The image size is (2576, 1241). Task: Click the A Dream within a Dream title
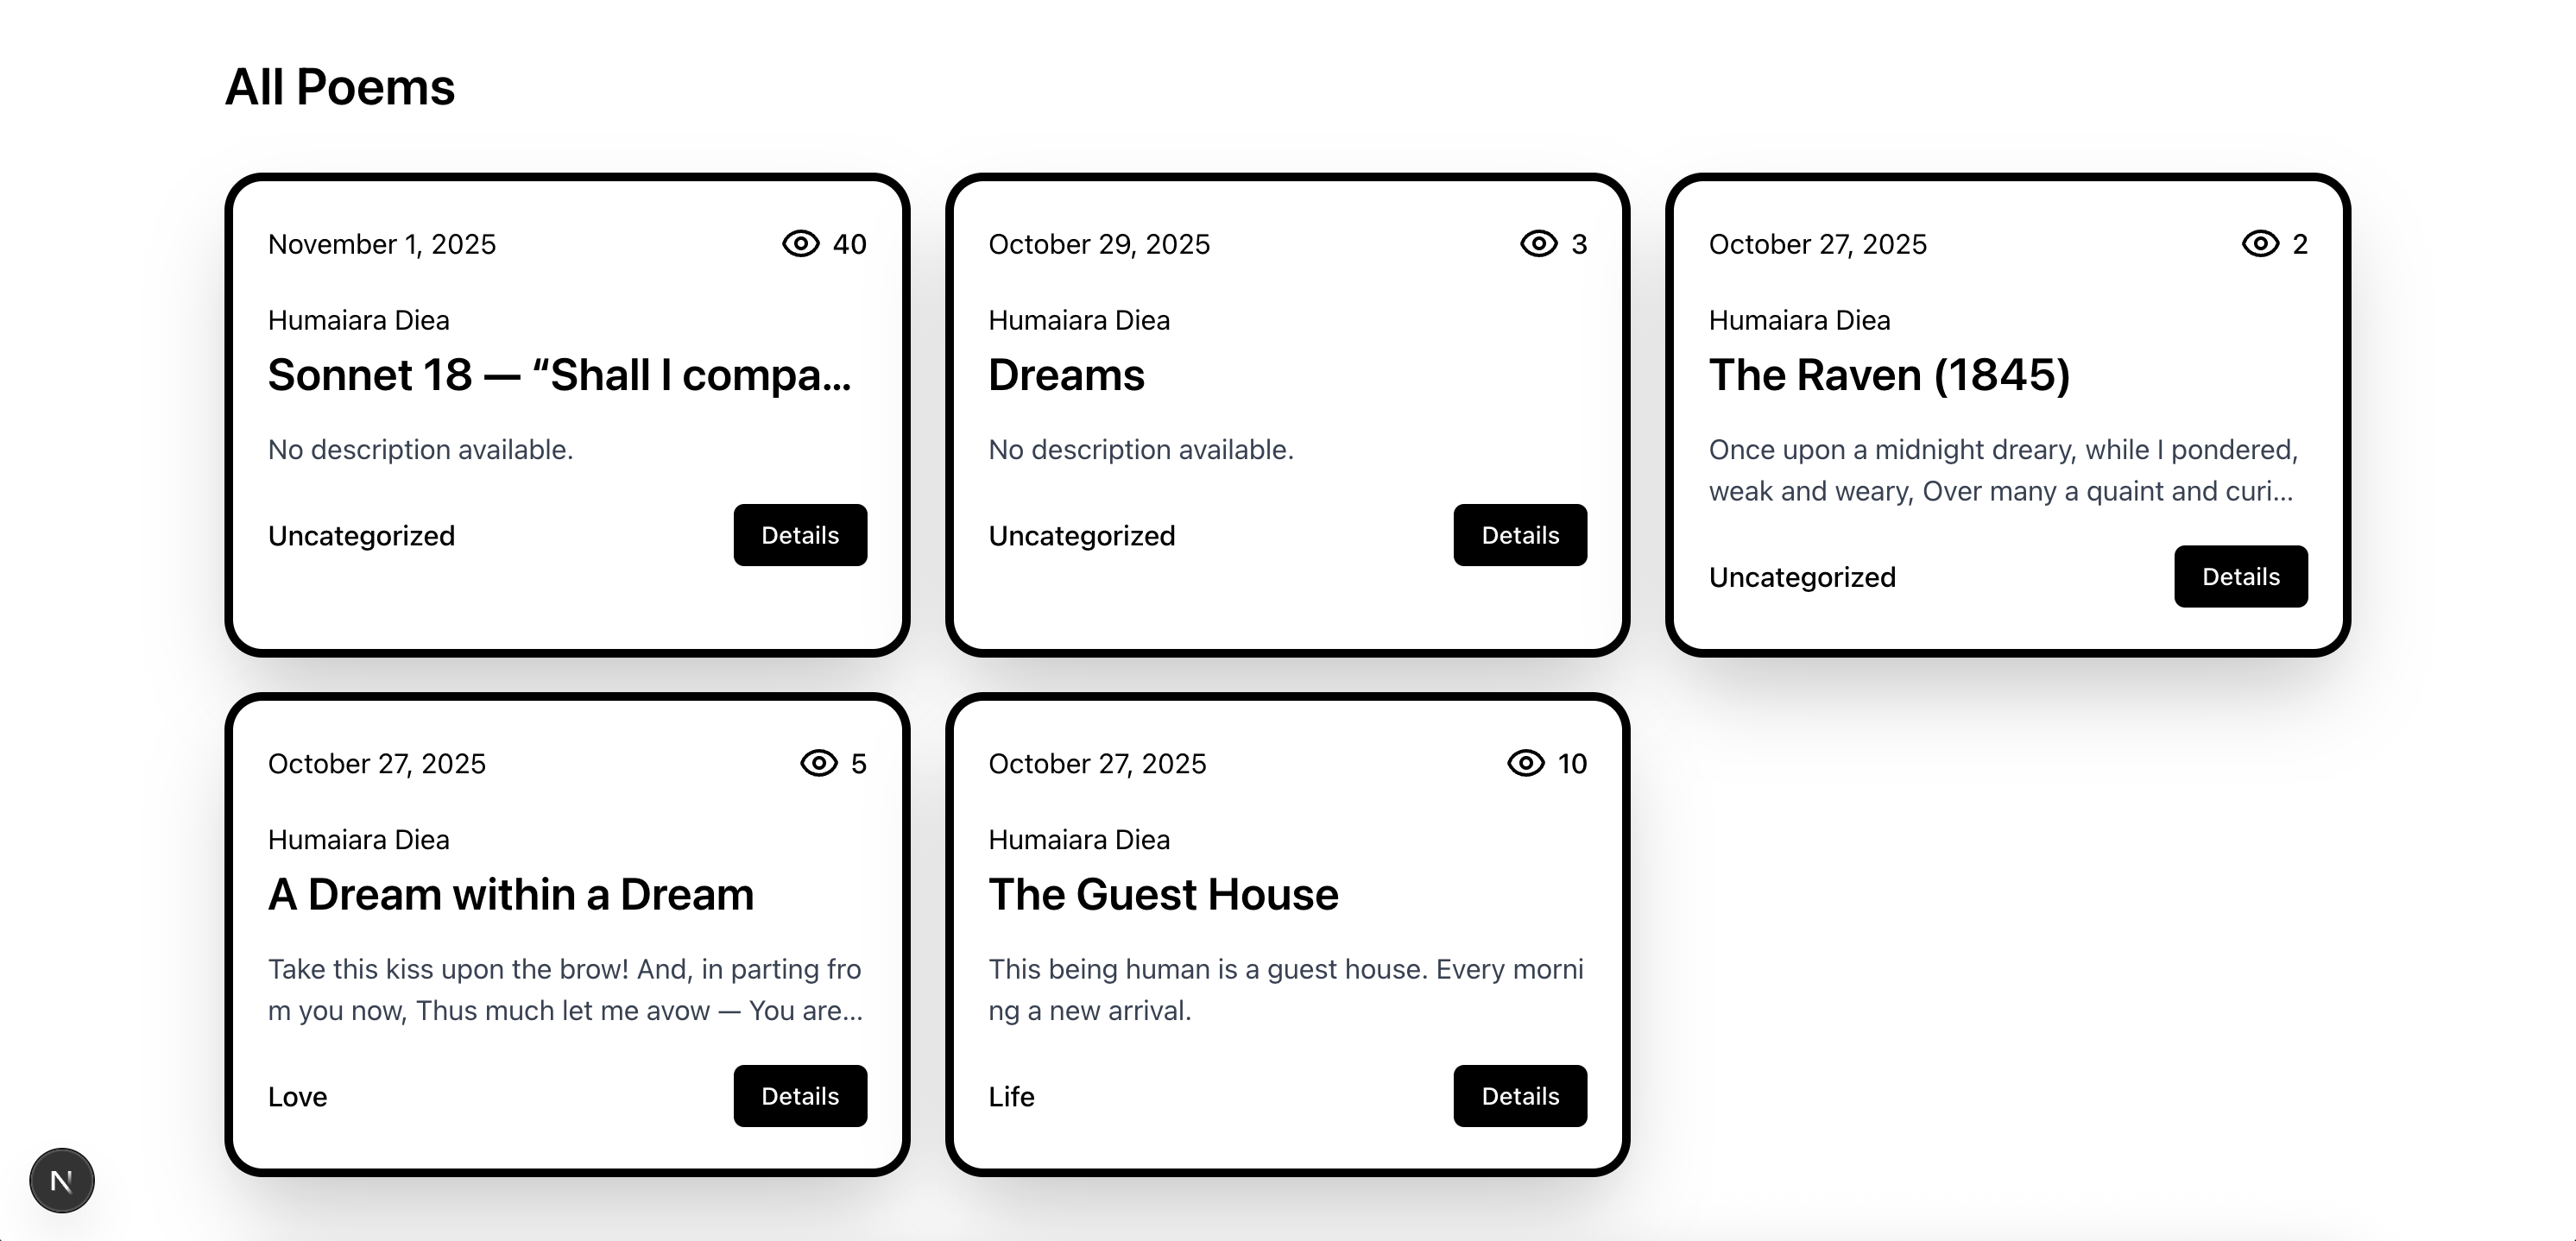[511, 895]
